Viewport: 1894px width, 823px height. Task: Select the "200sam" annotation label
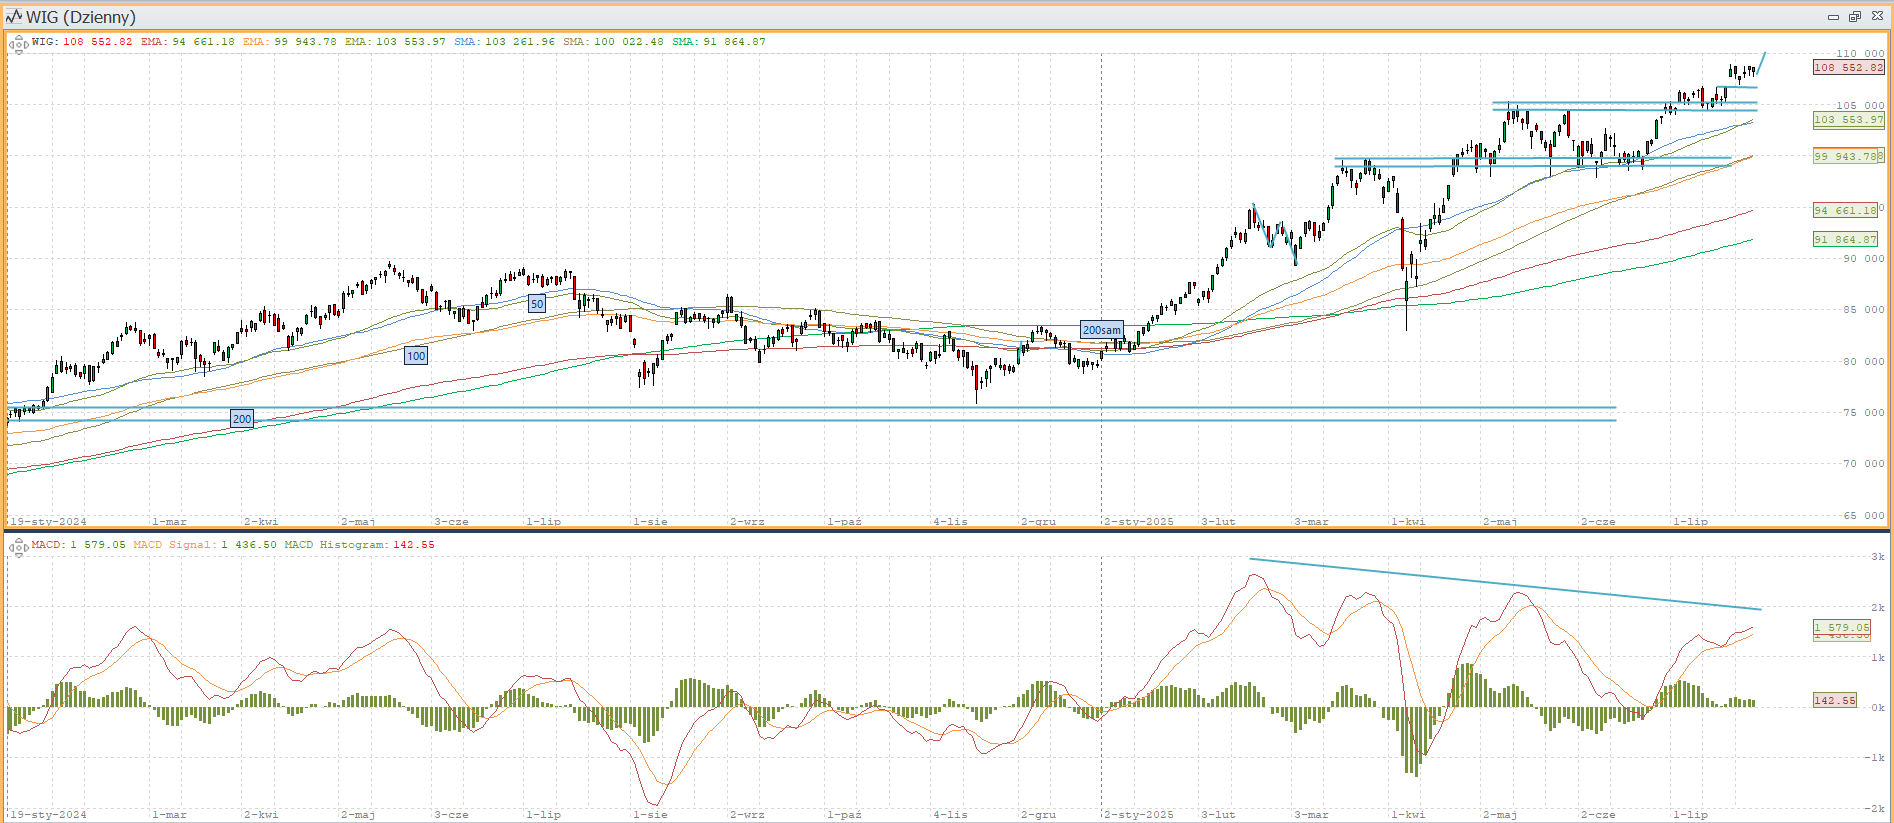1101,330
